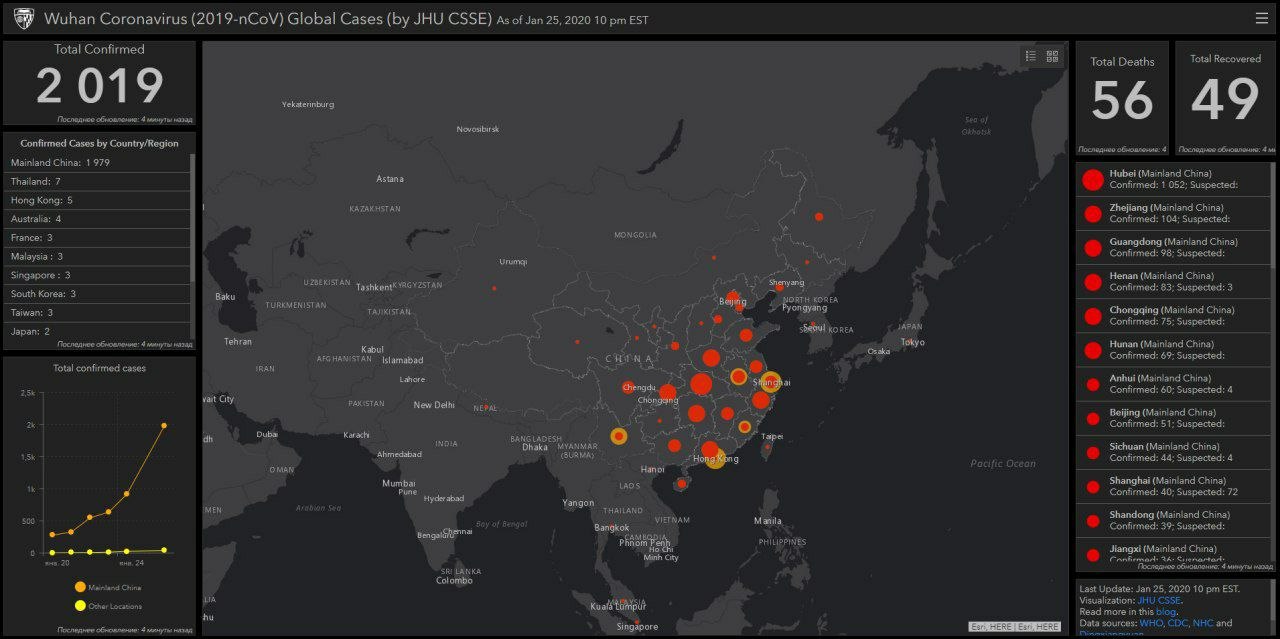Select the Zhejiang Confirmed: 104 entry

coord(1172,213)
